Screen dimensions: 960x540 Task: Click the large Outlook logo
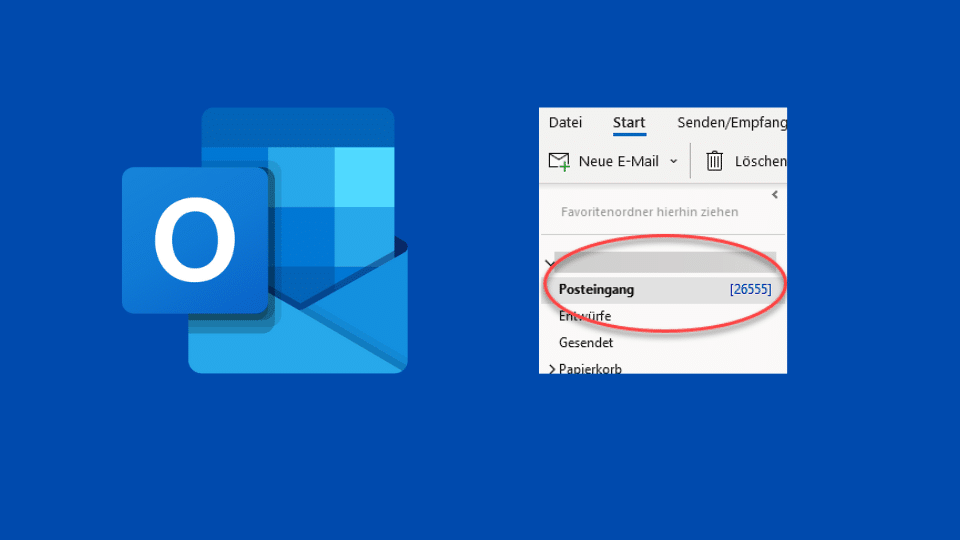coord(265,241)
